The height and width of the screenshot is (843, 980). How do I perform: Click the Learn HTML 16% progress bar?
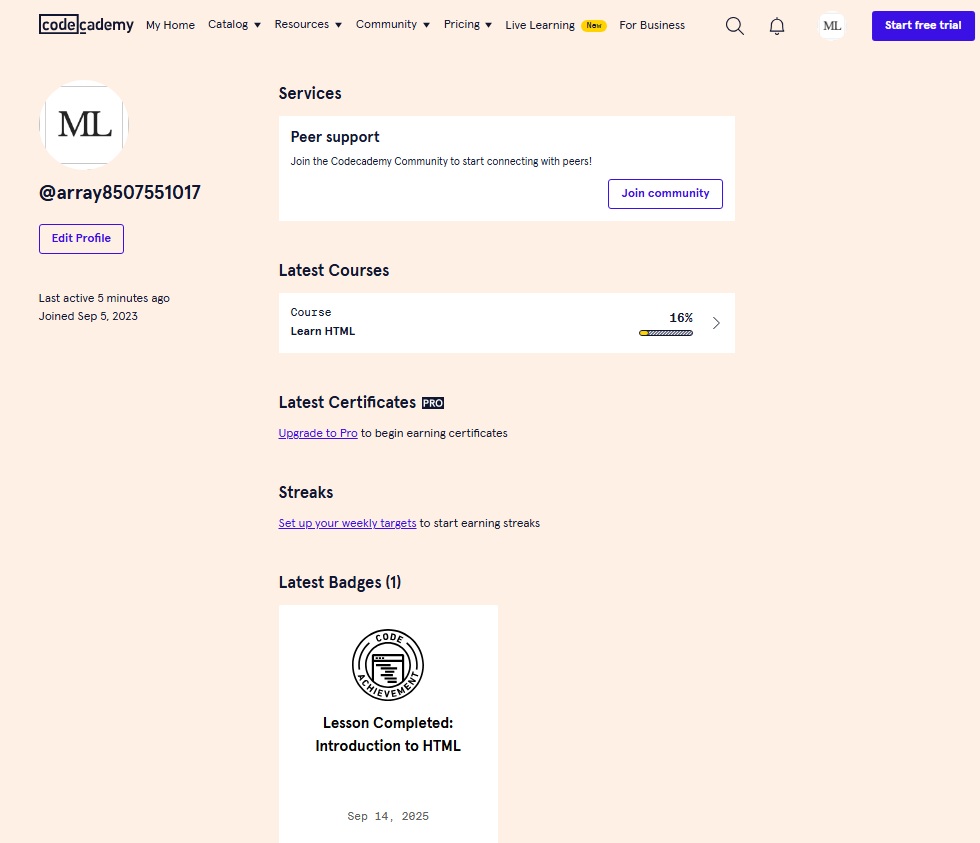666,332
